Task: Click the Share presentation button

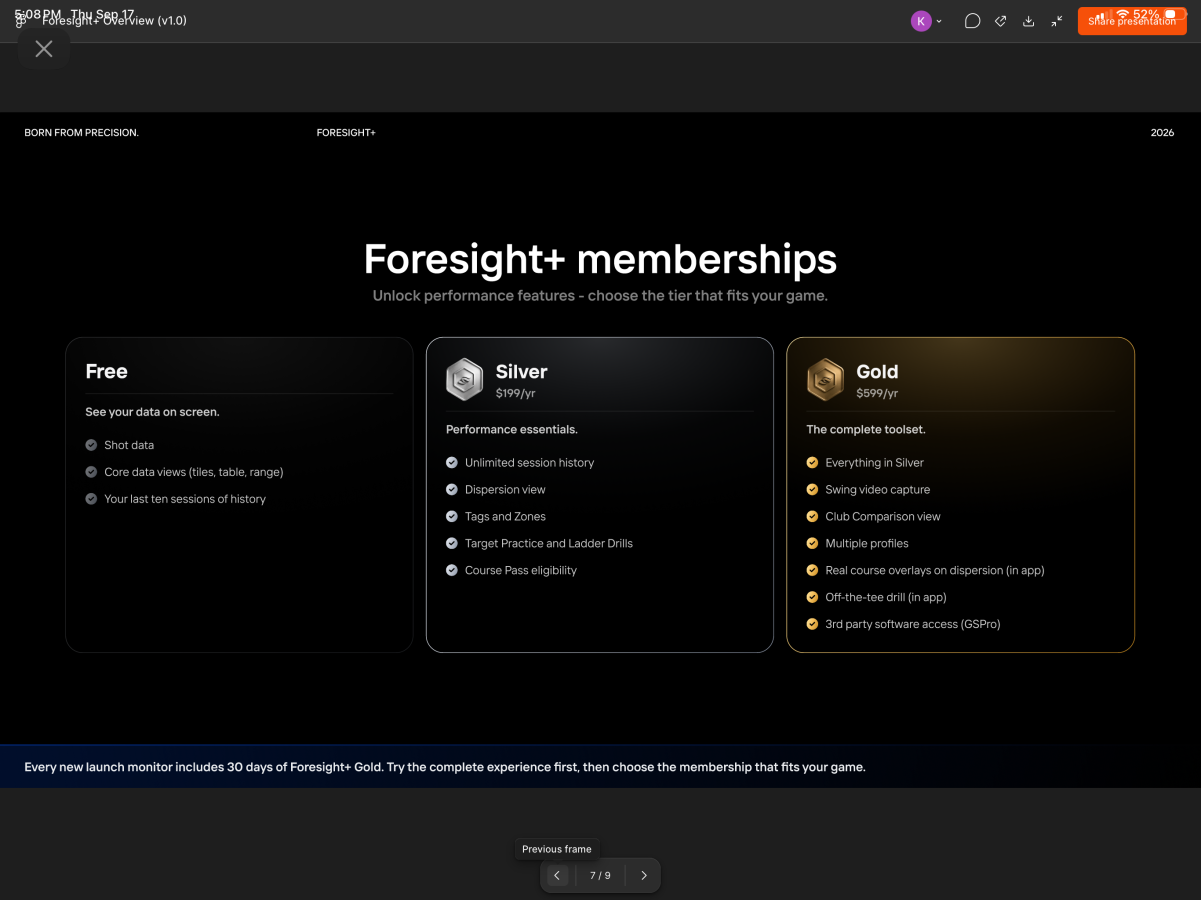Action: click(x=1132, y=21)
